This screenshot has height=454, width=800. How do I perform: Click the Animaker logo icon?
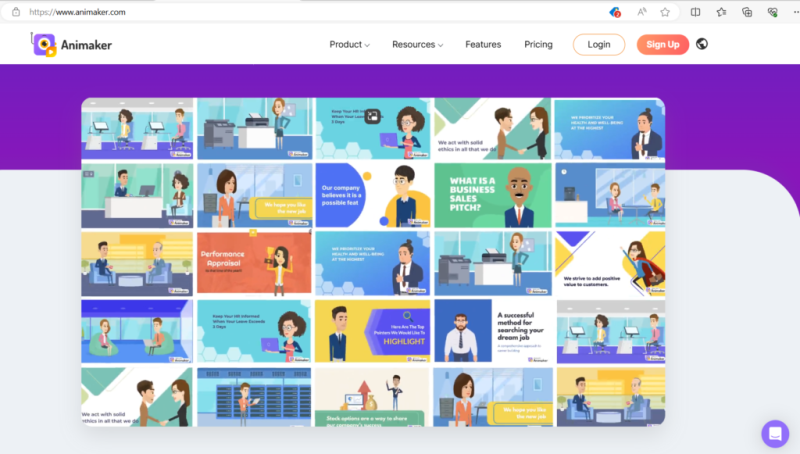[43, 44]
